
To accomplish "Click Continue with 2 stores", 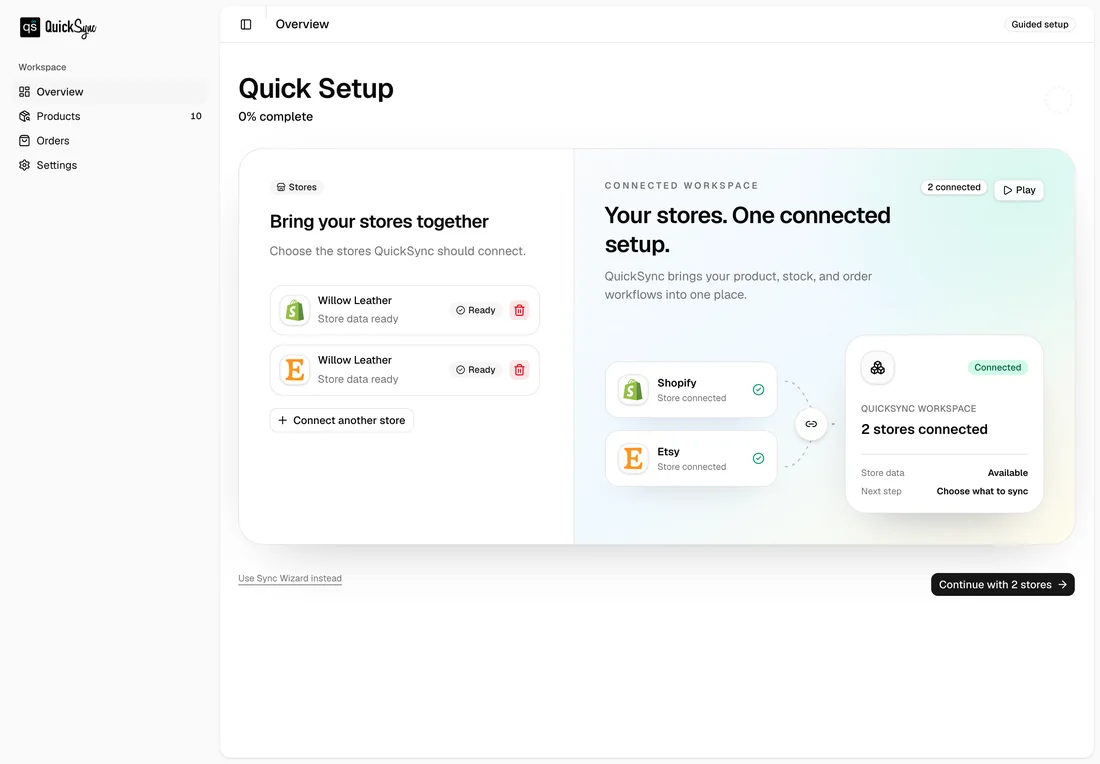I will tap(1002, 584).
